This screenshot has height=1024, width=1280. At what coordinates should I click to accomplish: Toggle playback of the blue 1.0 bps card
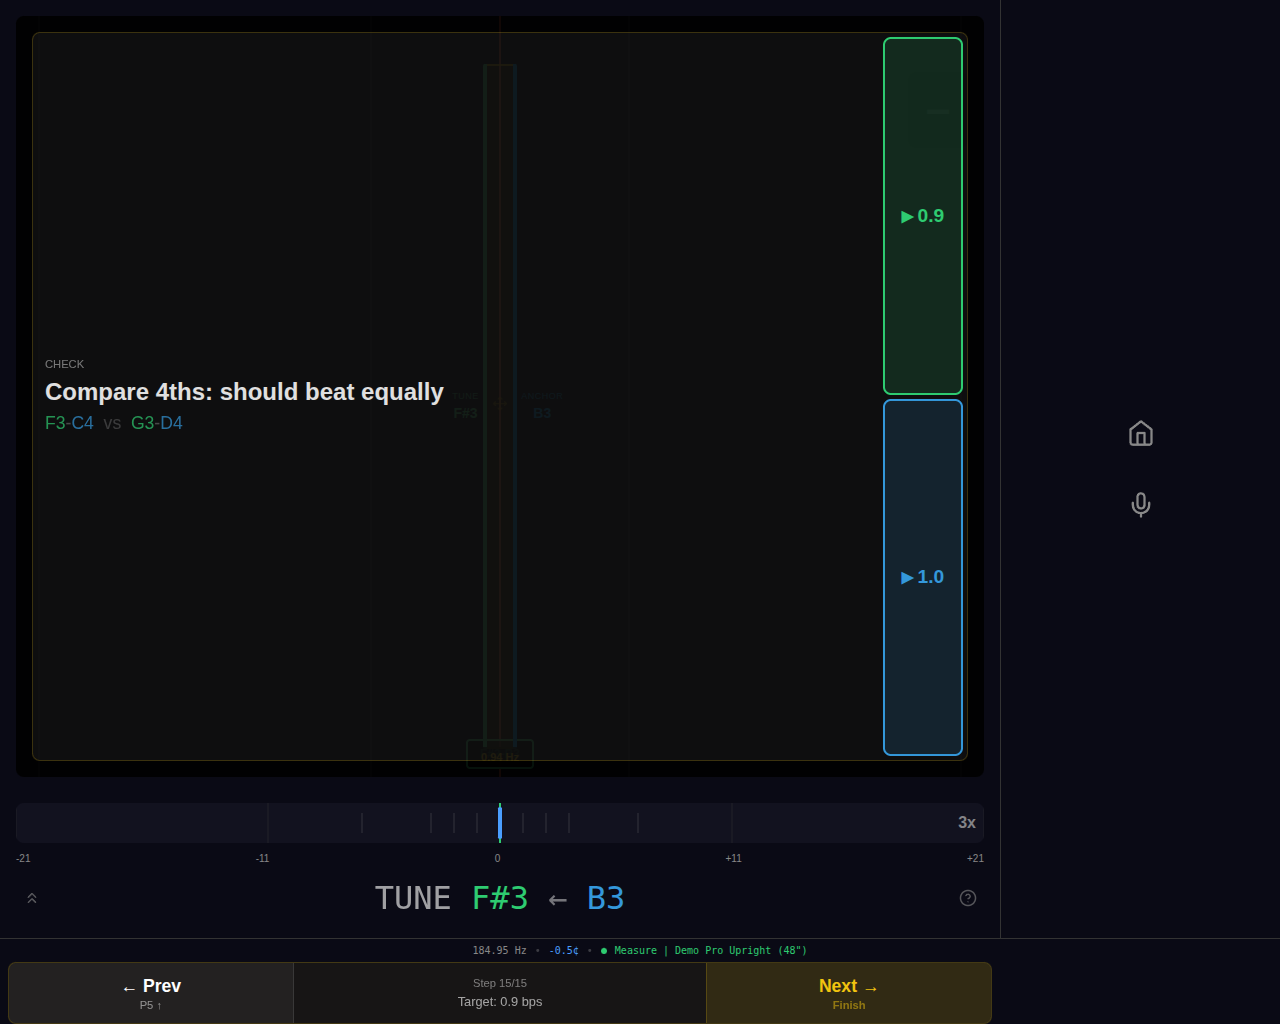pyautogui.click(x=922, y=577)
